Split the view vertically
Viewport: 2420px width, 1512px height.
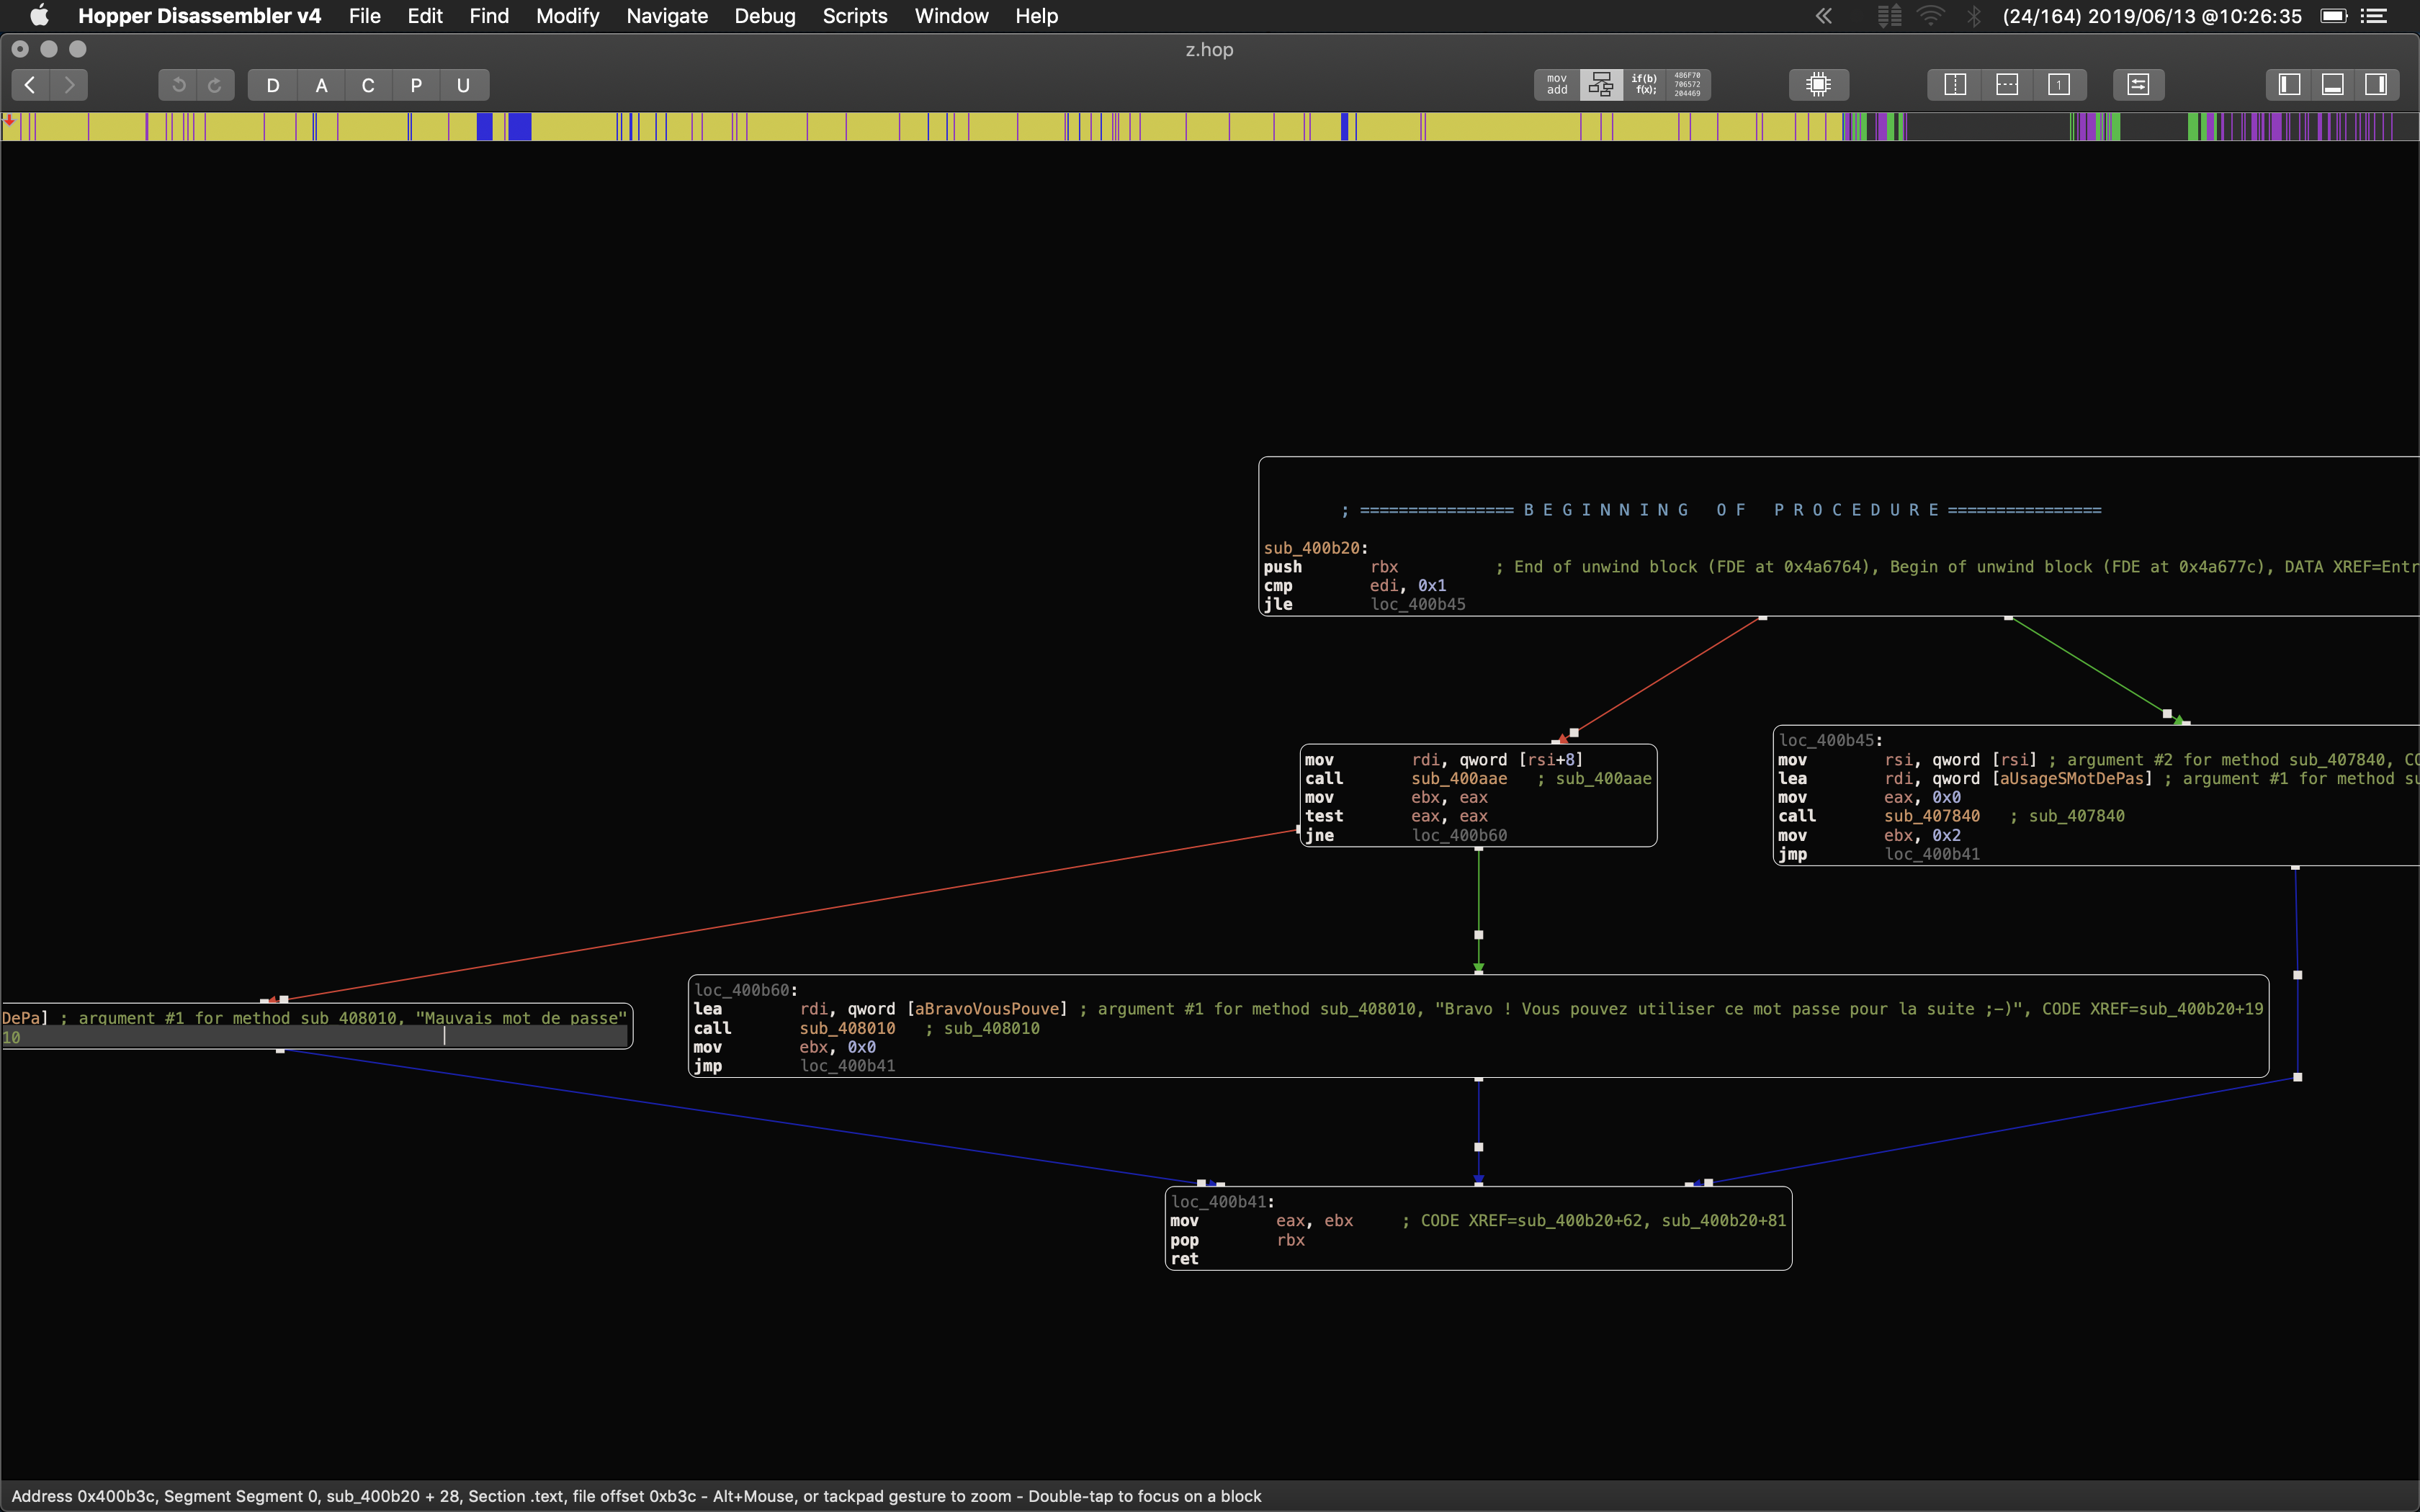point(1954,85)
